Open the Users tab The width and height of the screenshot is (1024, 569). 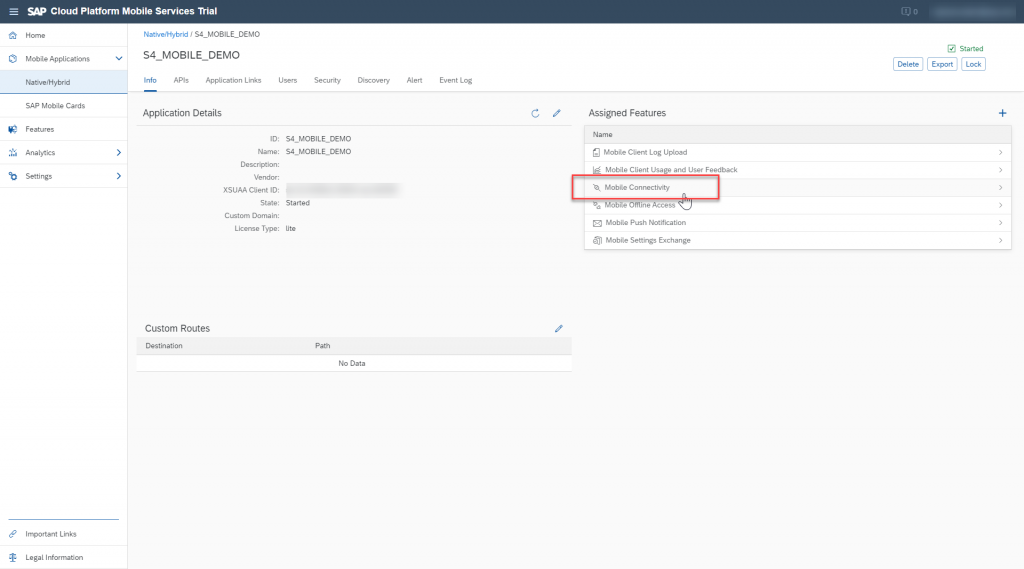287,80
